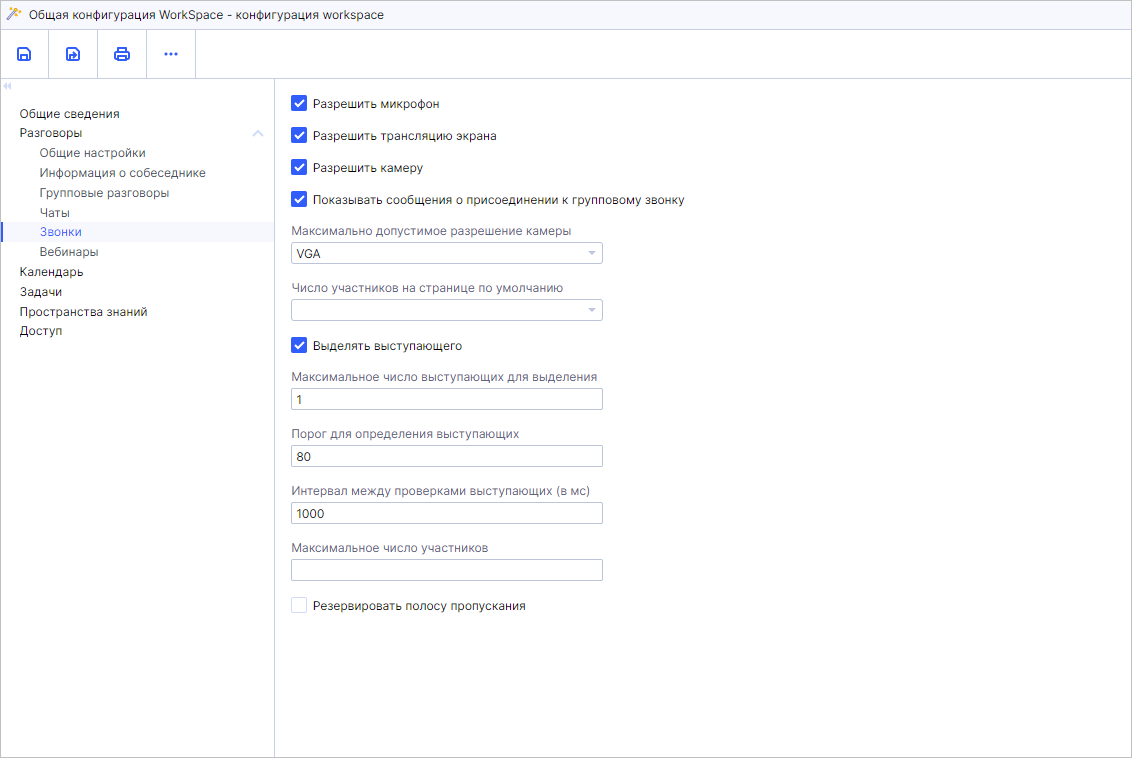This screenshot has height=758, width=1132.
Task: Open Групповые разговоры subsection
Action: pyautogui.click(x=105, y=193)
